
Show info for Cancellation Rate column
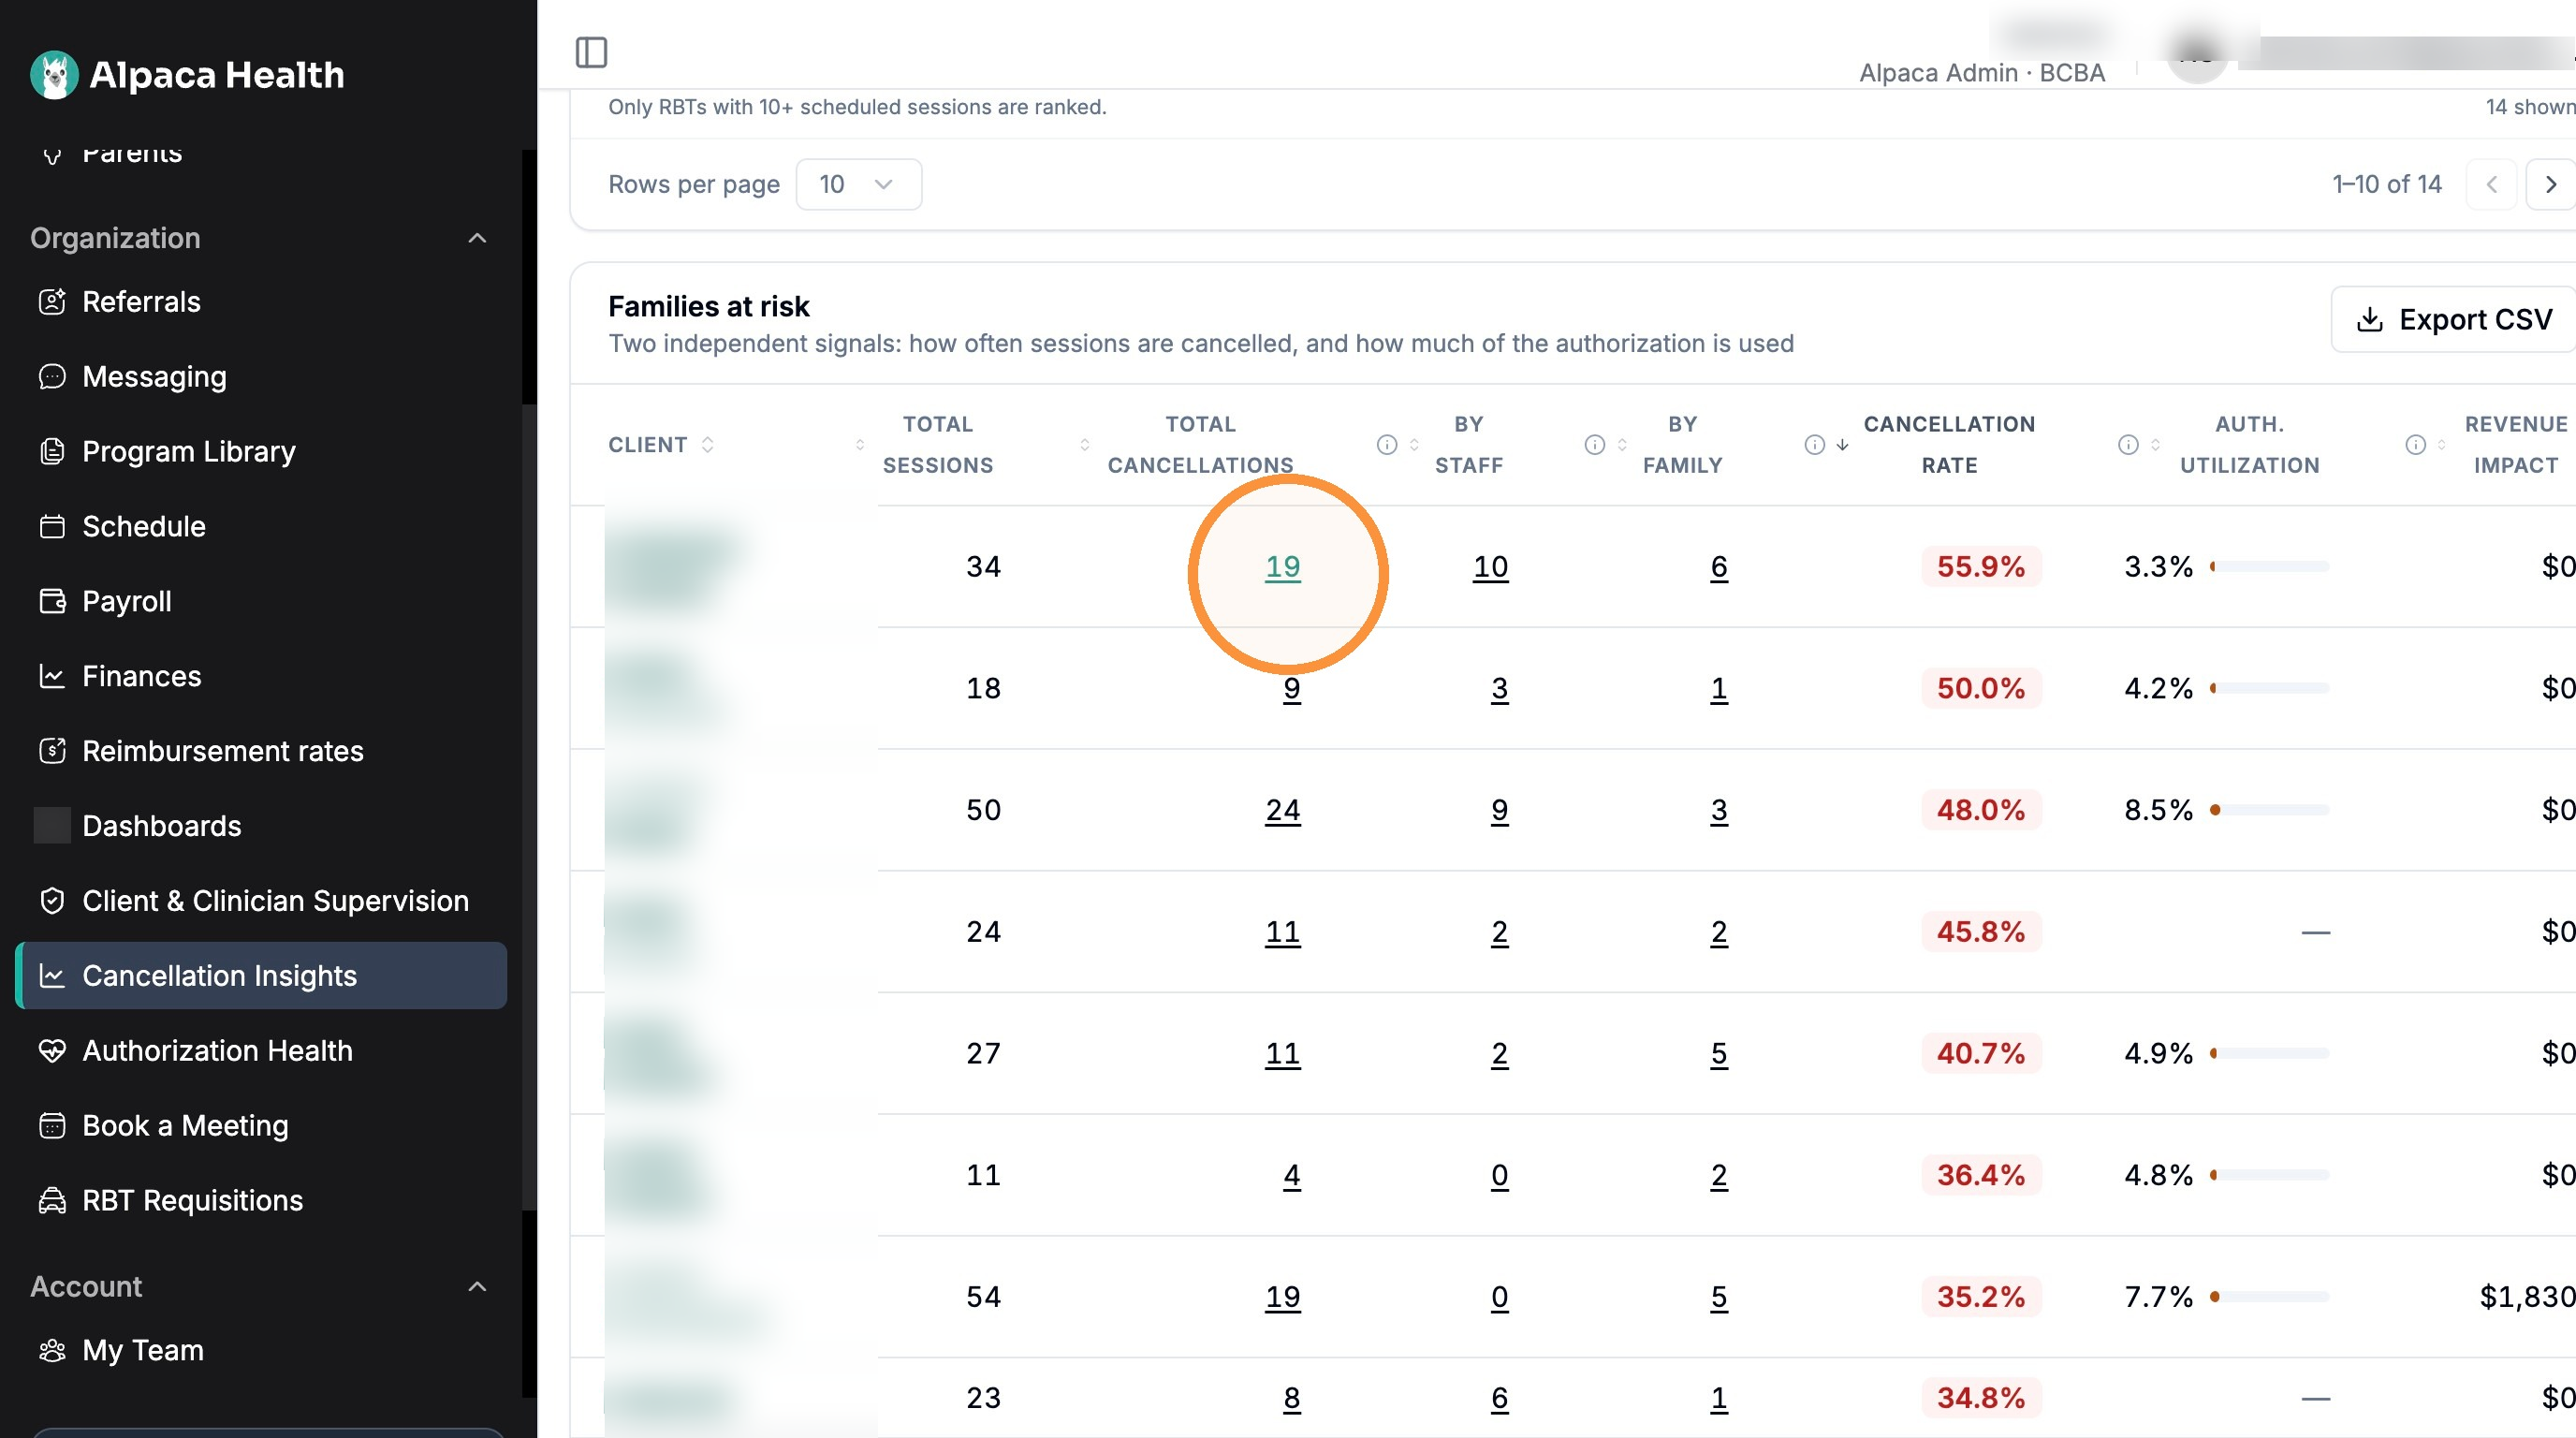tap(1814, 445)
